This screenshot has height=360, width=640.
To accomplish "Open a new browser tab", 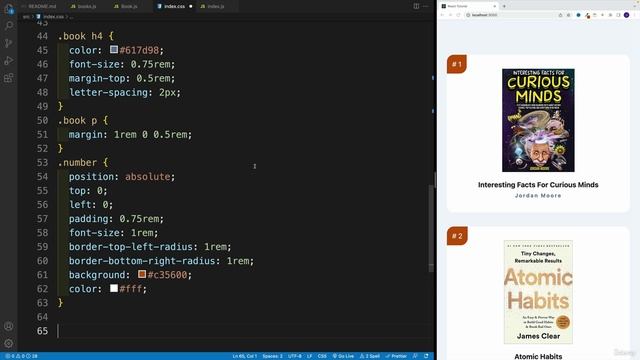I will (x=504, y=6).
